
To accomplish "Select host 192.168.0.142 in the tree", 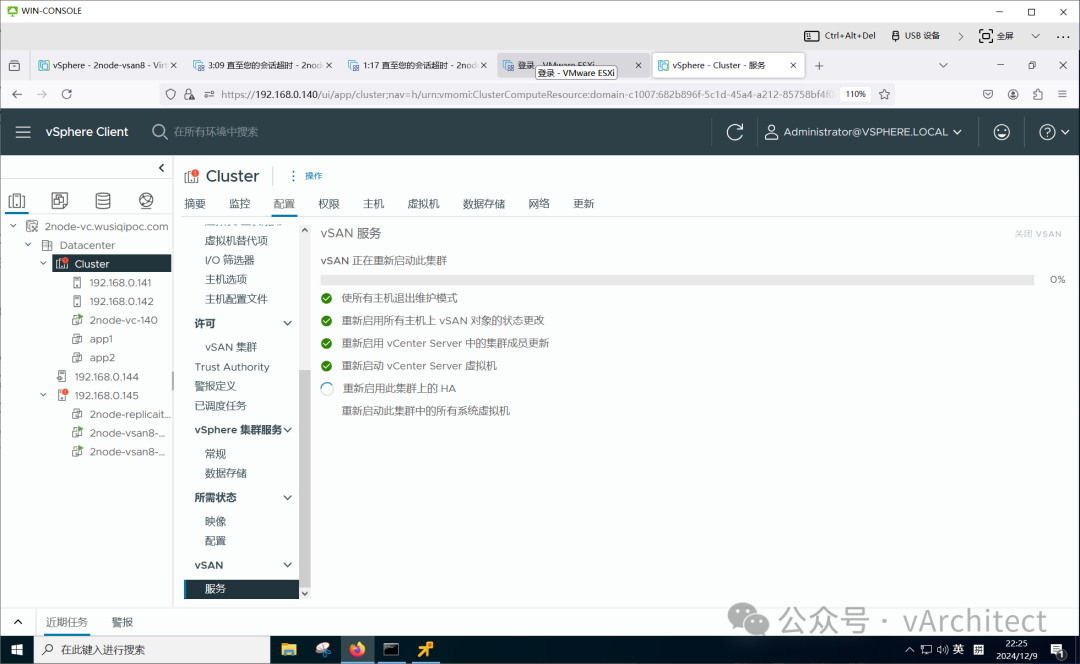I will [x=121, y=301].
